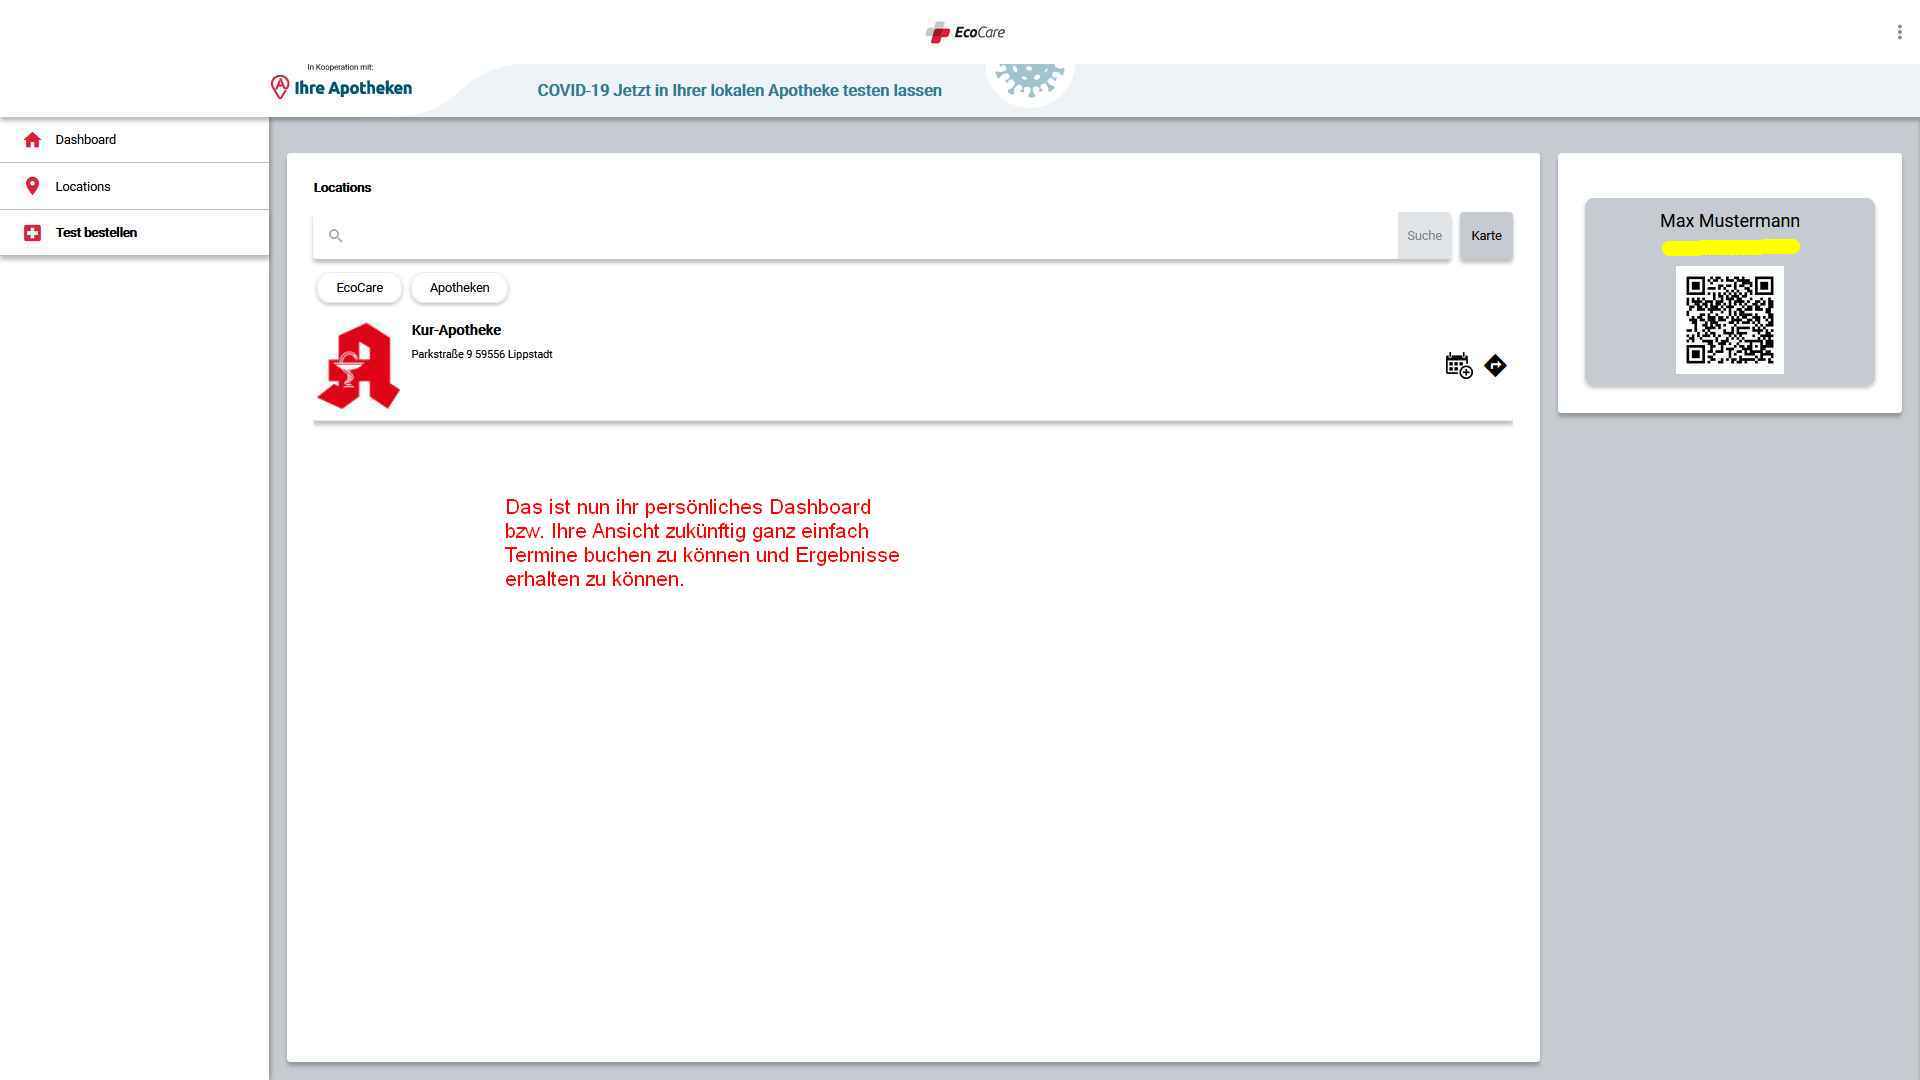Click the Ihre Apotheken logo
The width and height of the screenshot is (1920, 1080).
342,87
